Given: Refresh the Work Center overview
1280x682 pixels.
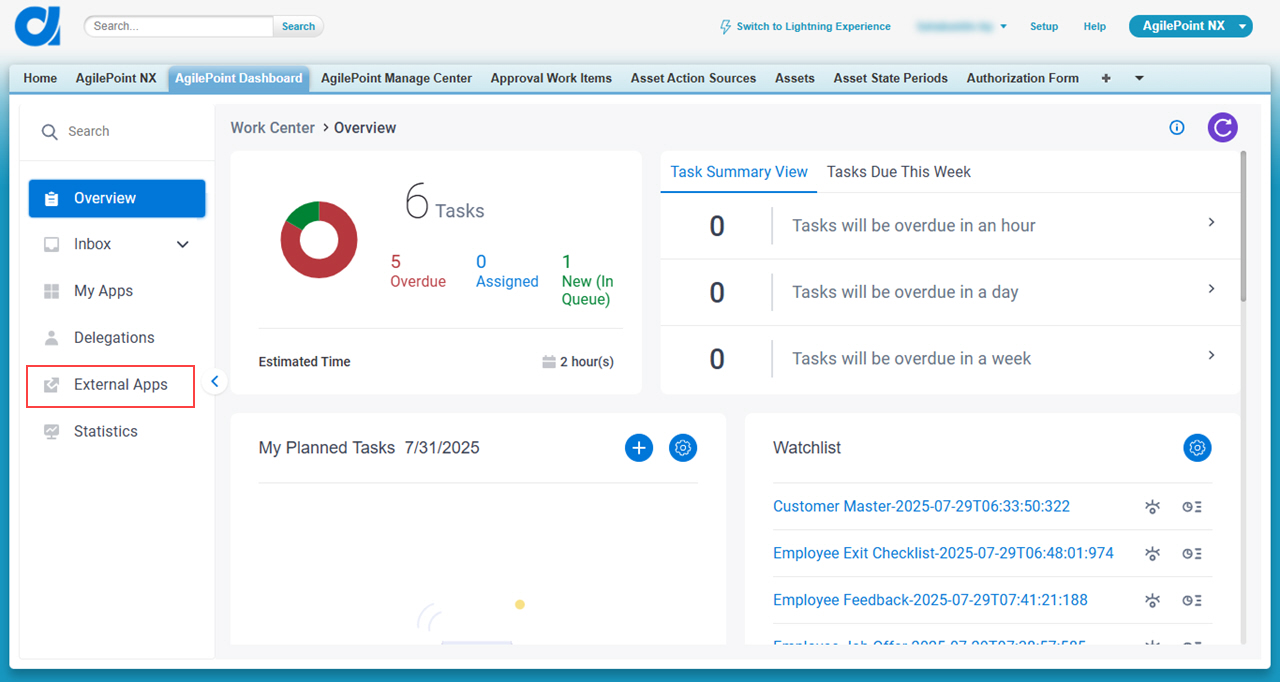Looking at the screenshot, I should pos(1222,127).
